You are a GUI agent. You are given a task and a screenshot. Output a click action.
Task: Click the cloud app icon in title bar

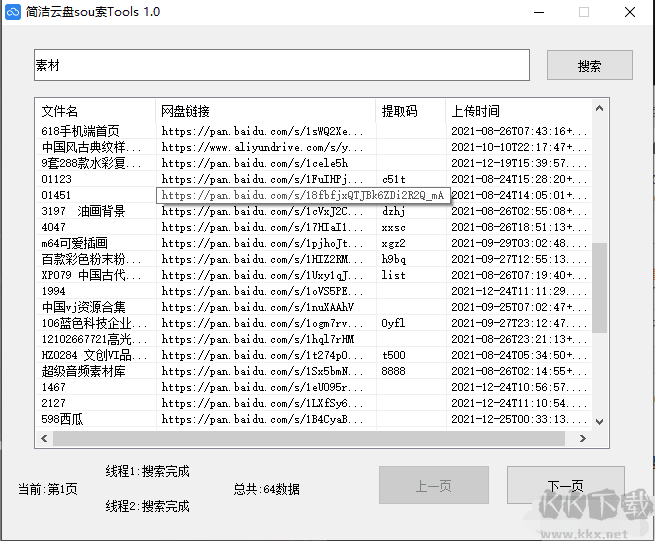point(14,12)
